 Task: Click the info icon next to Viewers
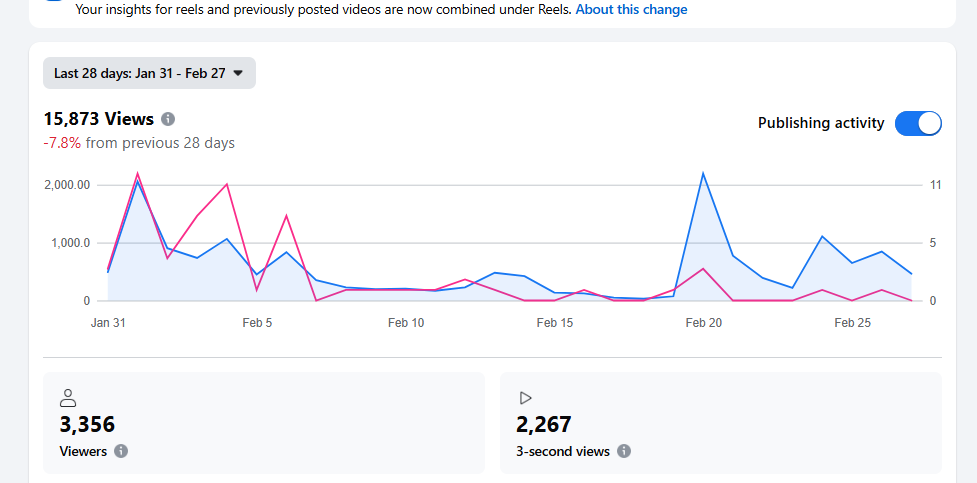[x=121, y=451]
